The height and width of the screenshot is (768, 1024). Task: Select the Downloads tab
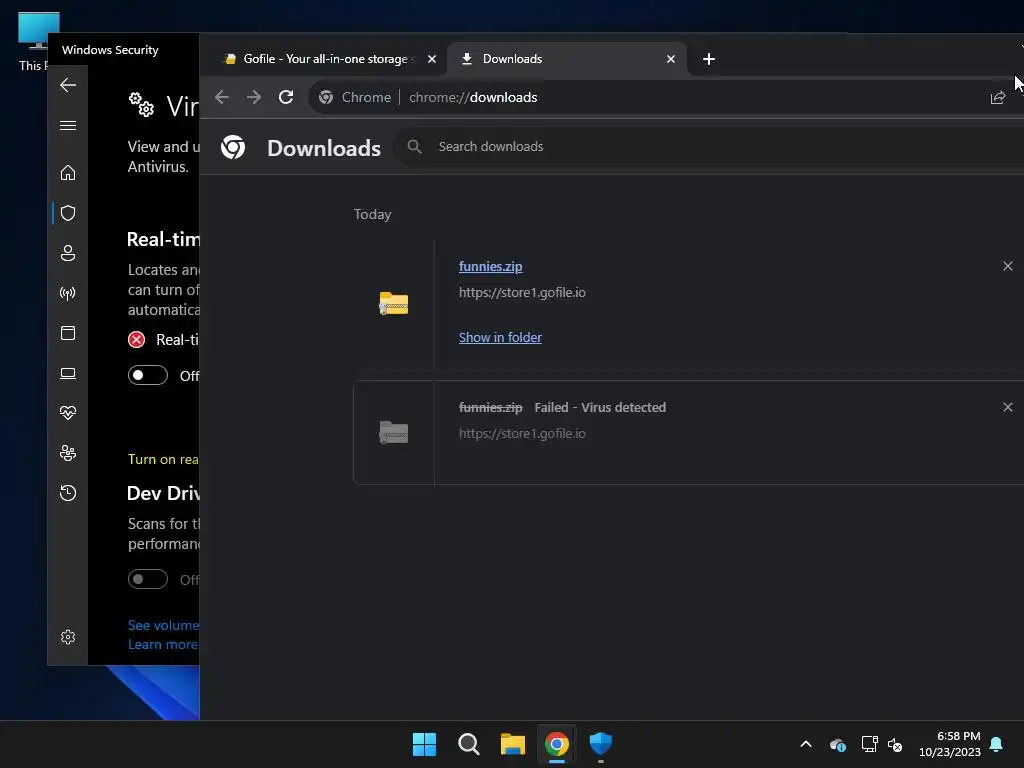[567, 59]
